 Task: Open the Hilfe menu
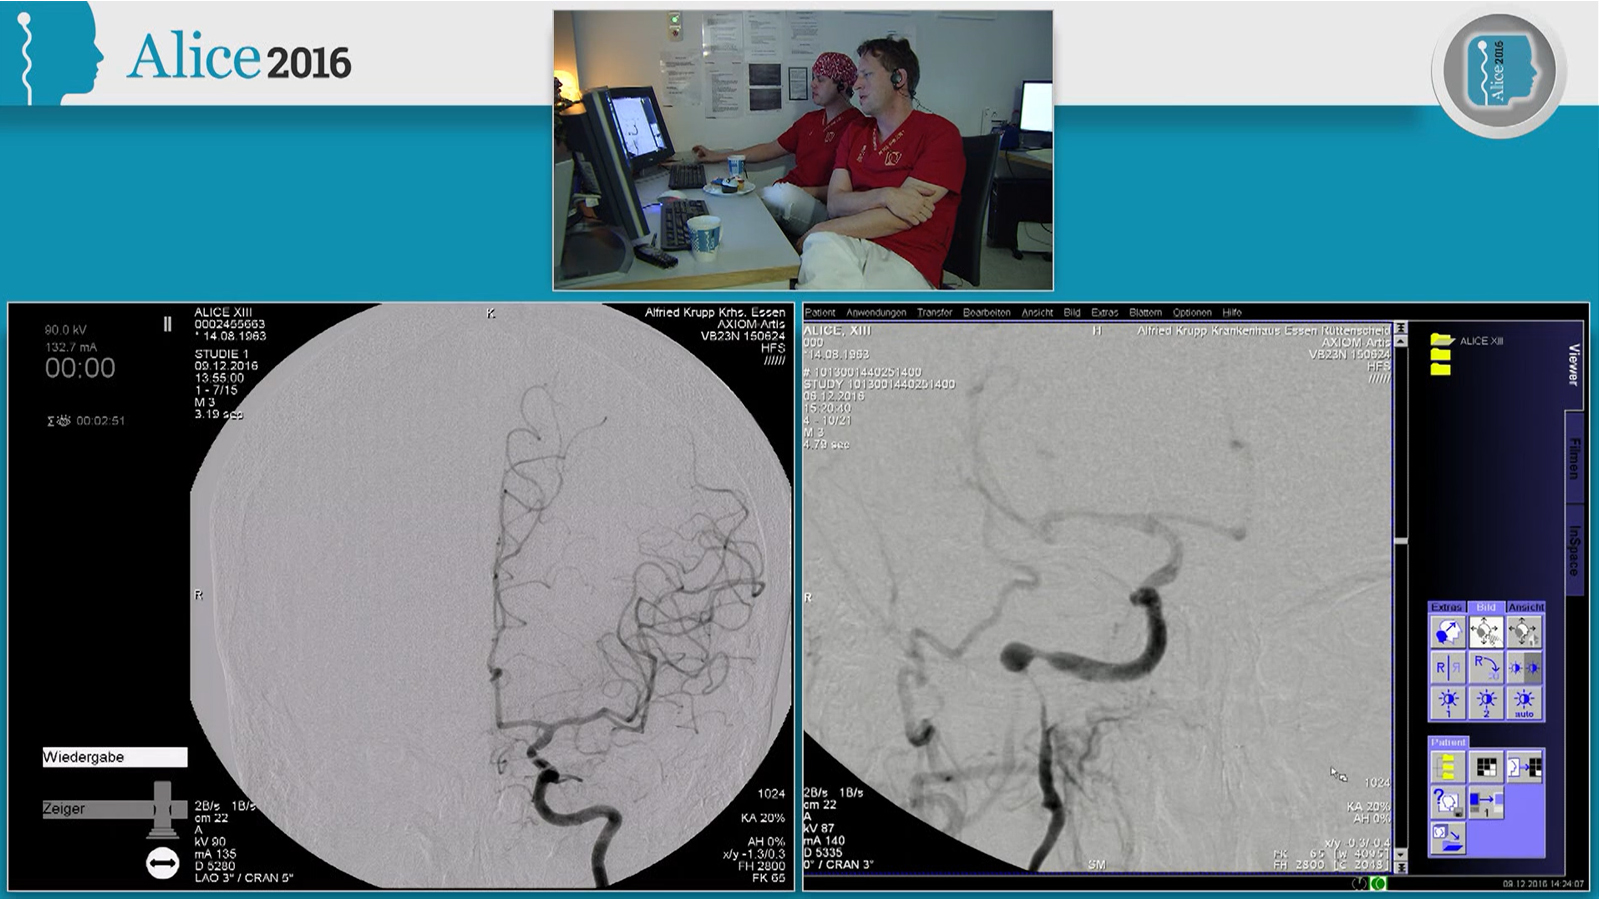click(1232, 313)
